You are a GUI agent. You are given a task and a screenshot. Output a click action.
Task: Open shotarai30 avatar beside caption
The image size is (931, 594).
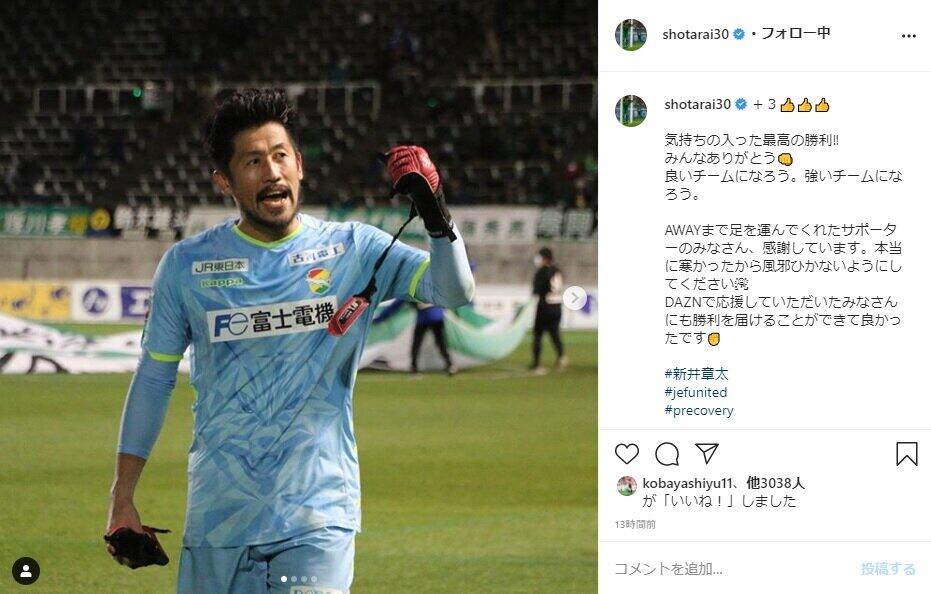point(631,110)
